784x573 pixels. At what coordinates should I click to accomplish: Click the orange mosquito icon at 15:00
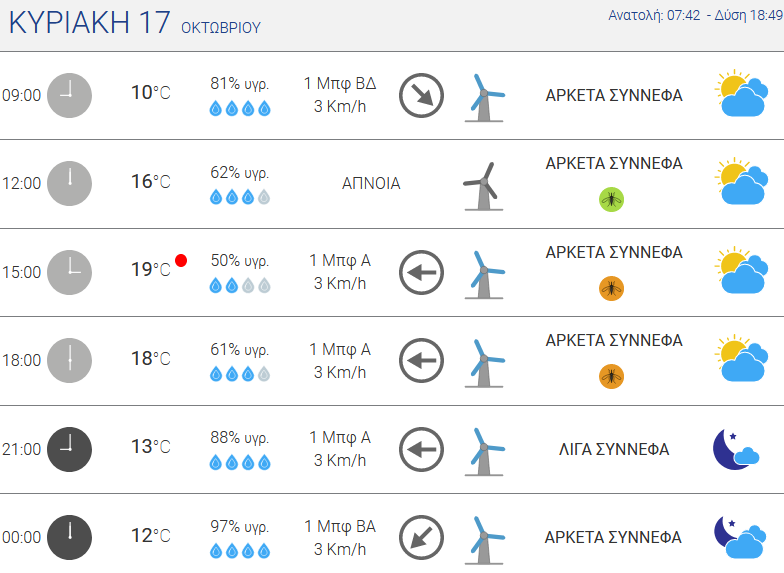point(612,288)
